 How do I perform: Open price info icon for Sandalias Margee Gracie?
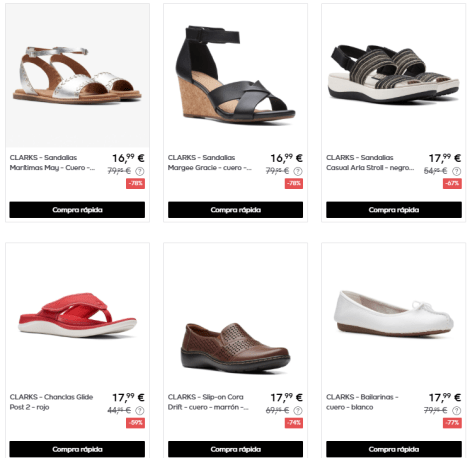point(298,171)
